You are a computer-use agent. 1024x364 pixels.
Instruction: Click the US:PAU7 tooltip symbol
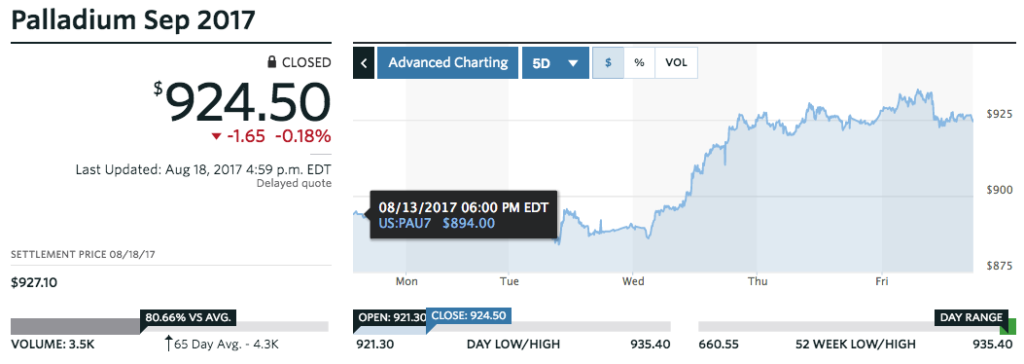pos(404,223)
